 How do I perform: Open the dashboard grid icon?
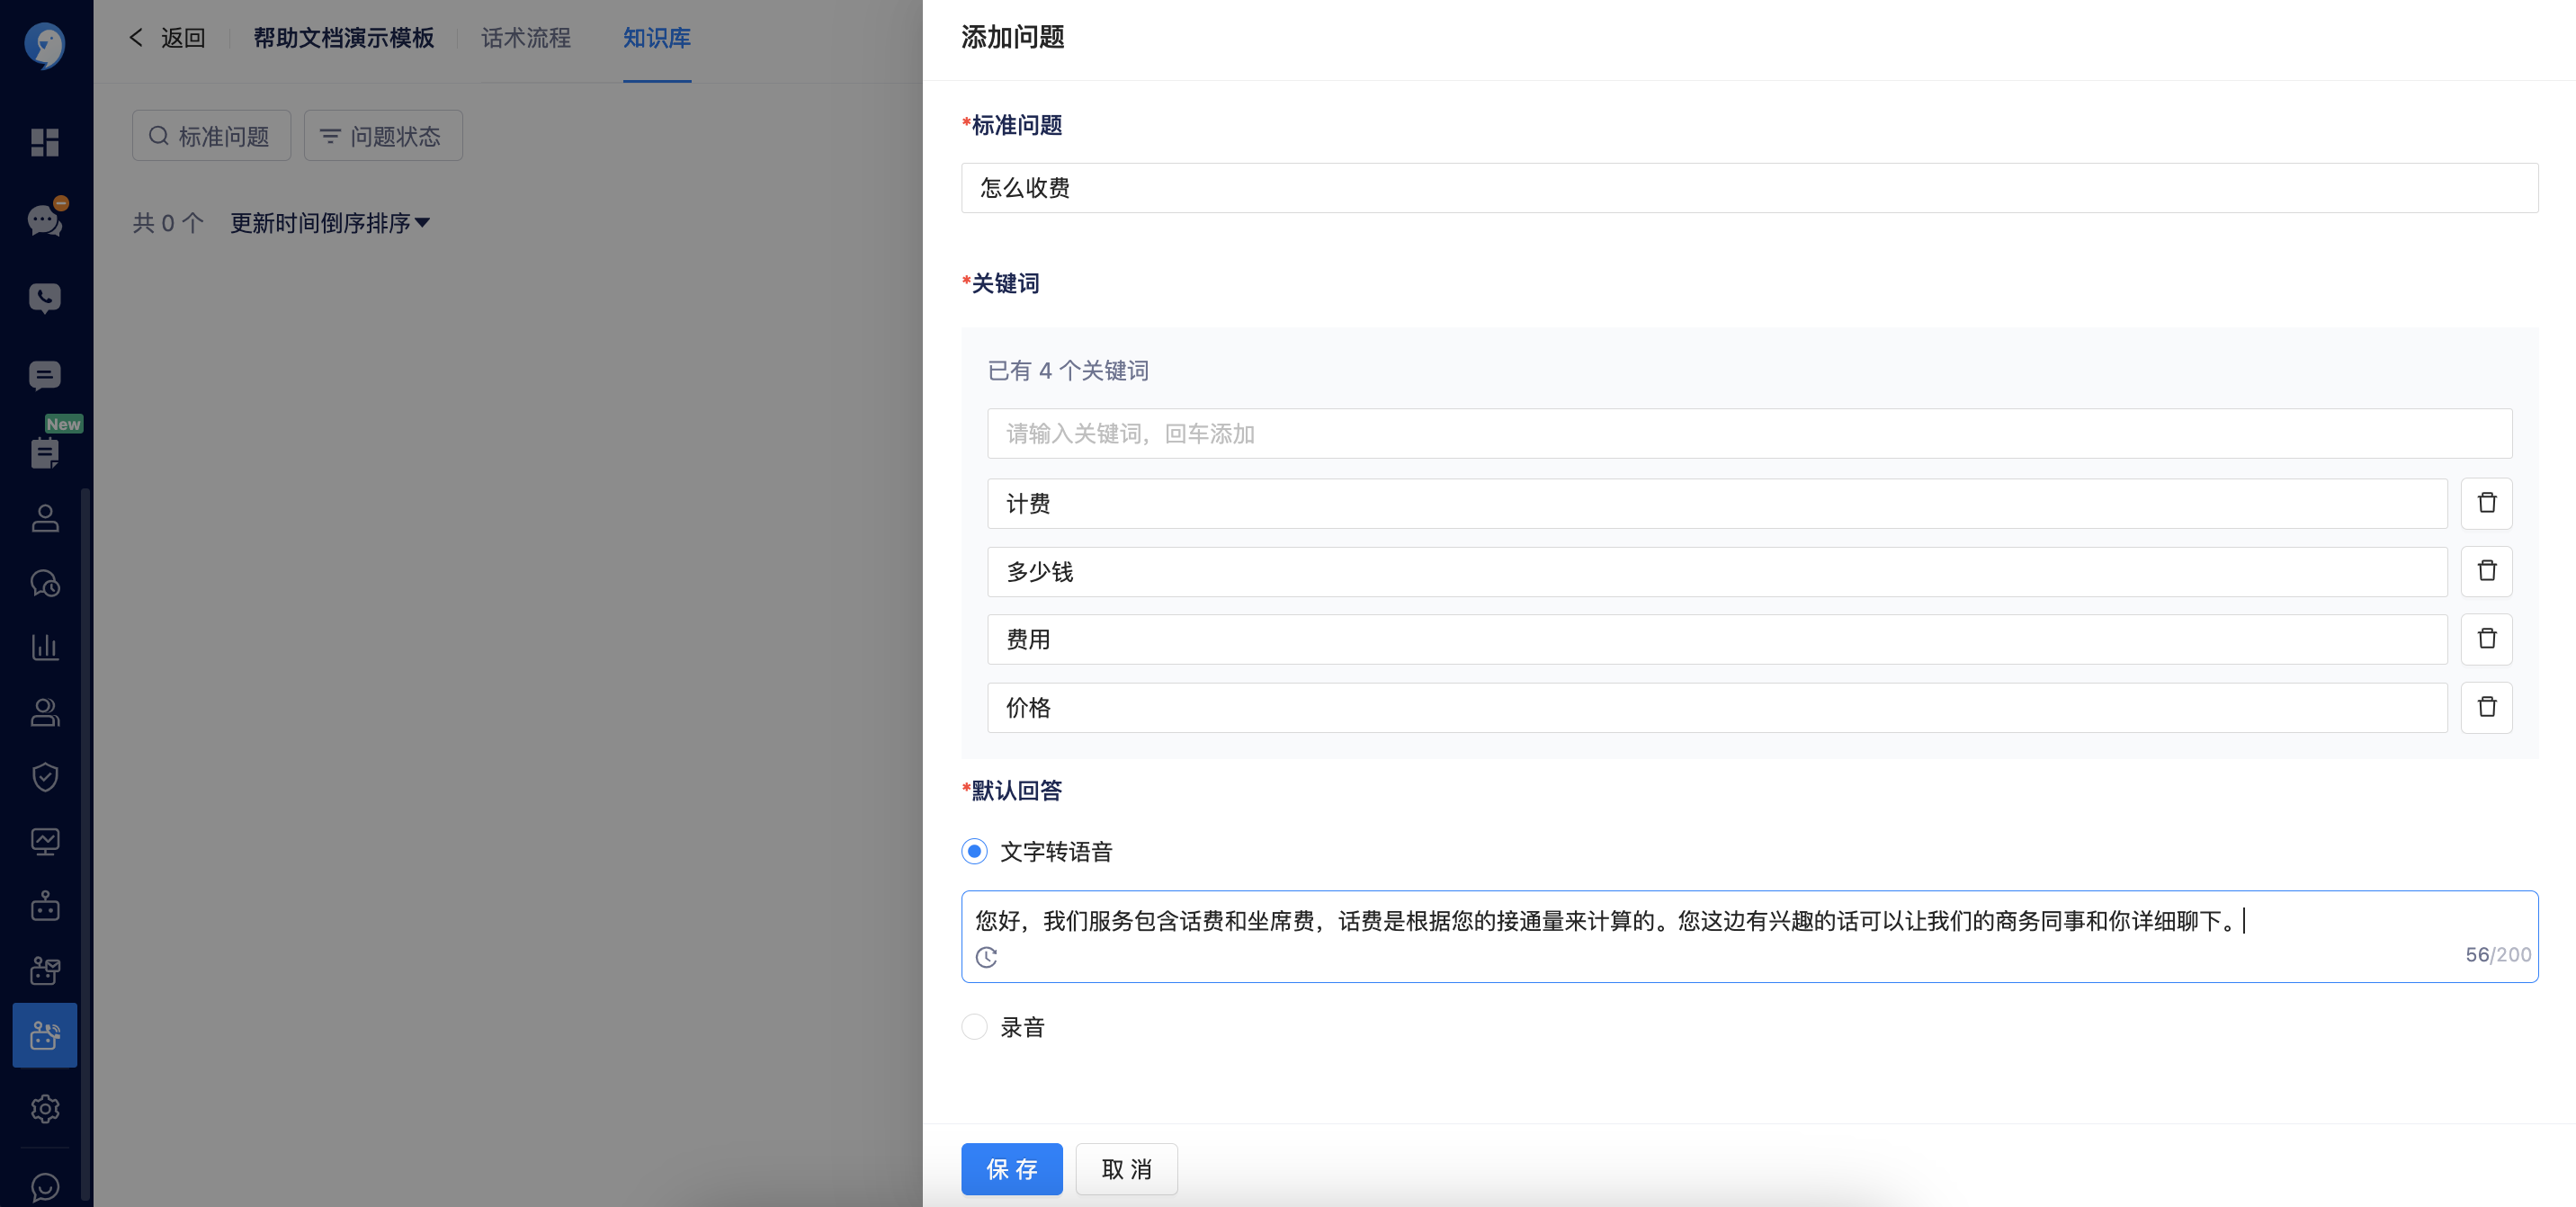(45, 142)
